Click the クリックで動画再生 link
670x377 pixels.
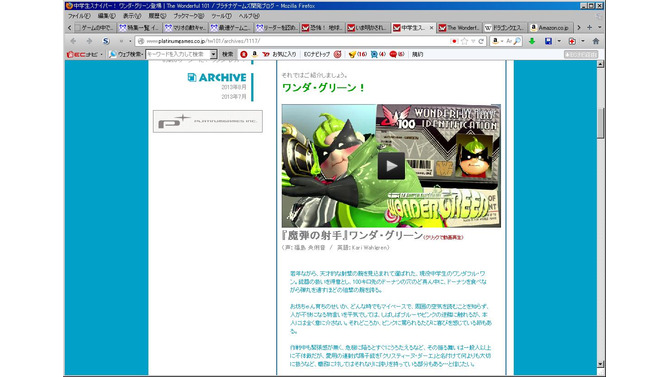(x=444, y=237)
